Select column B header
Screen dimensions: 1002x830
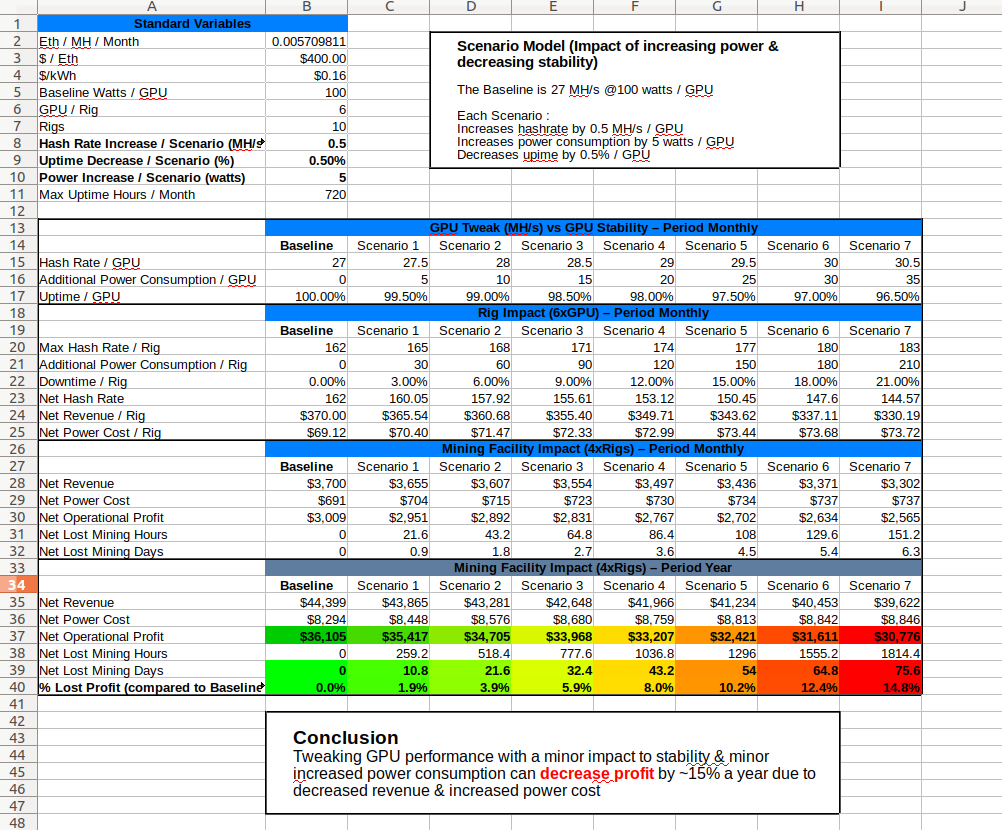click(307, 6)
